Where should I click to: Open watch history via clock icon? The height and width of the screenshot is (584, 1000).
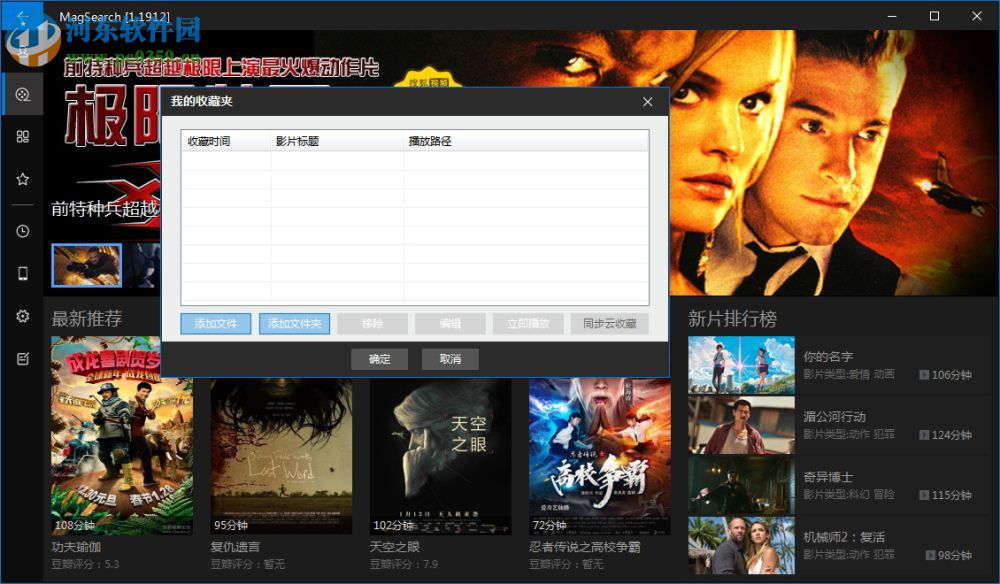tap(22, 231)
